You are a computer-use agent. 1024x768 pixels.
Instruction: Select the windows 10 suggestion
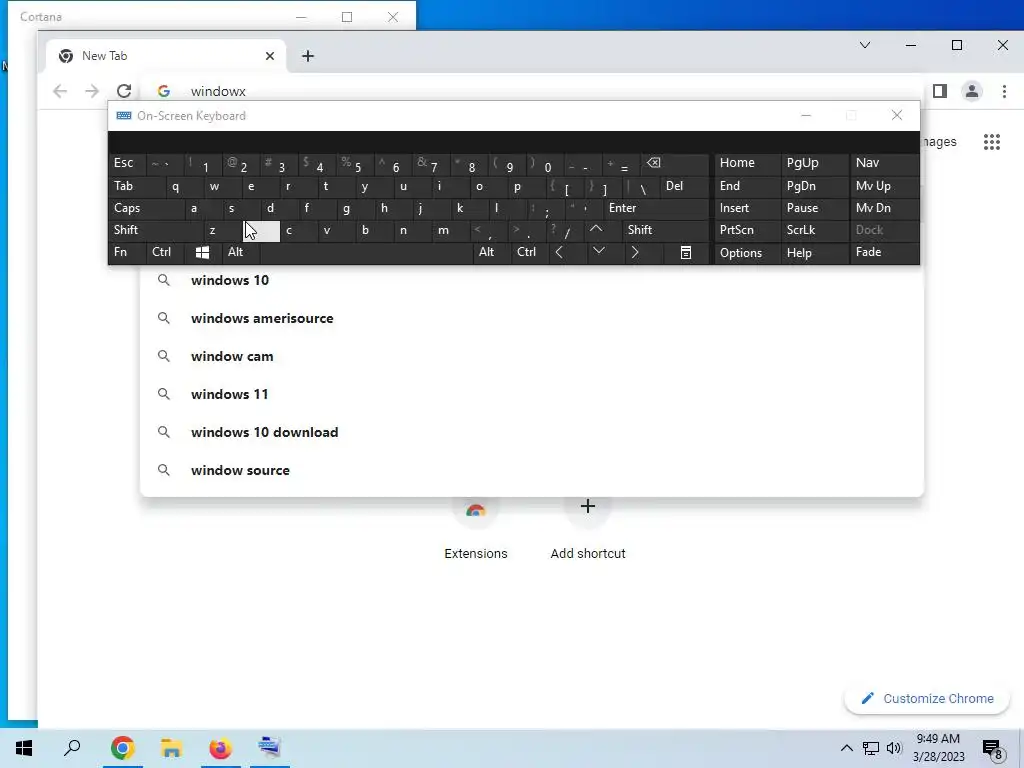532,280
